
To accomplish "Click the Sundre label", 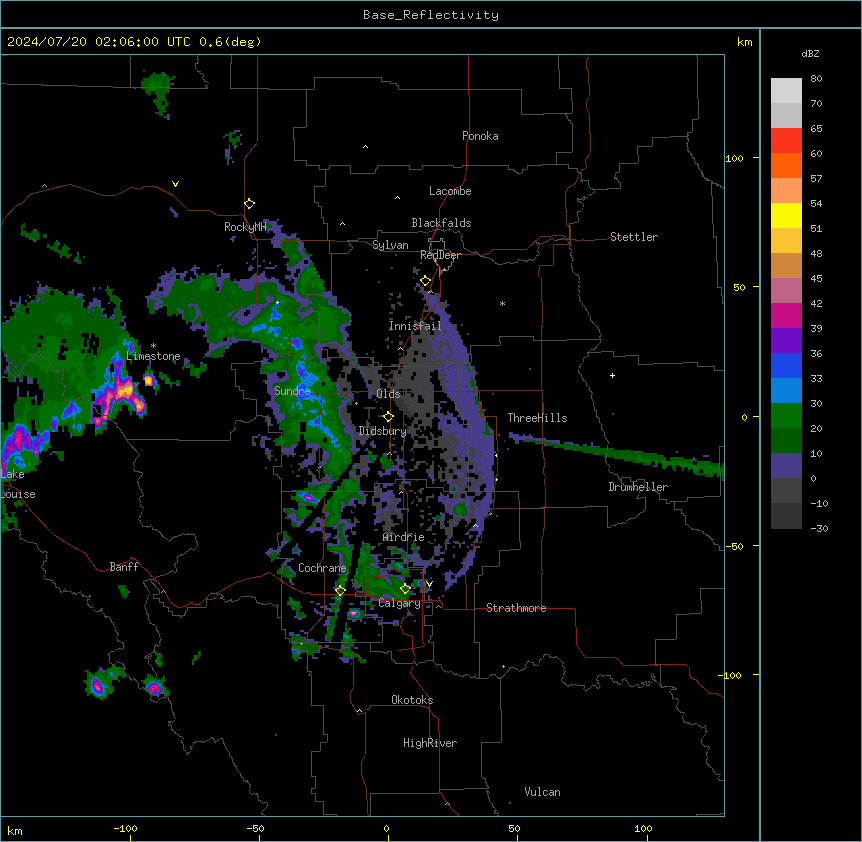I will click(x=292, y=391).
